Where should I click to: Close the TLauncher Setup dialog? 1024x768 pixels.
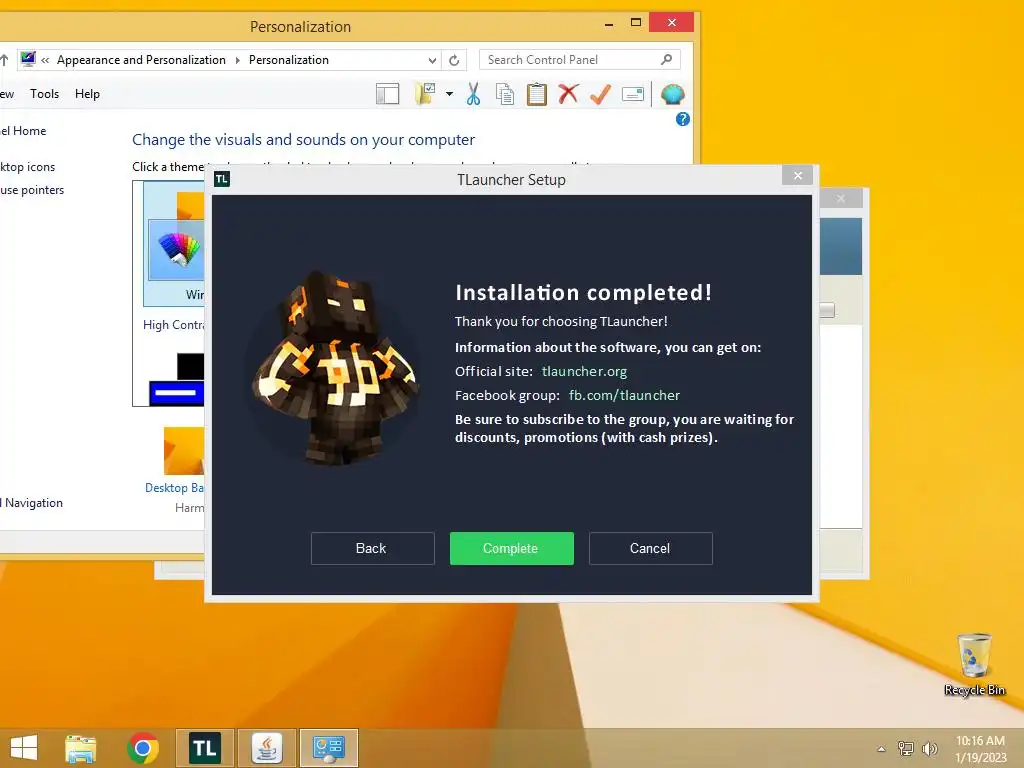pos(797,175)
